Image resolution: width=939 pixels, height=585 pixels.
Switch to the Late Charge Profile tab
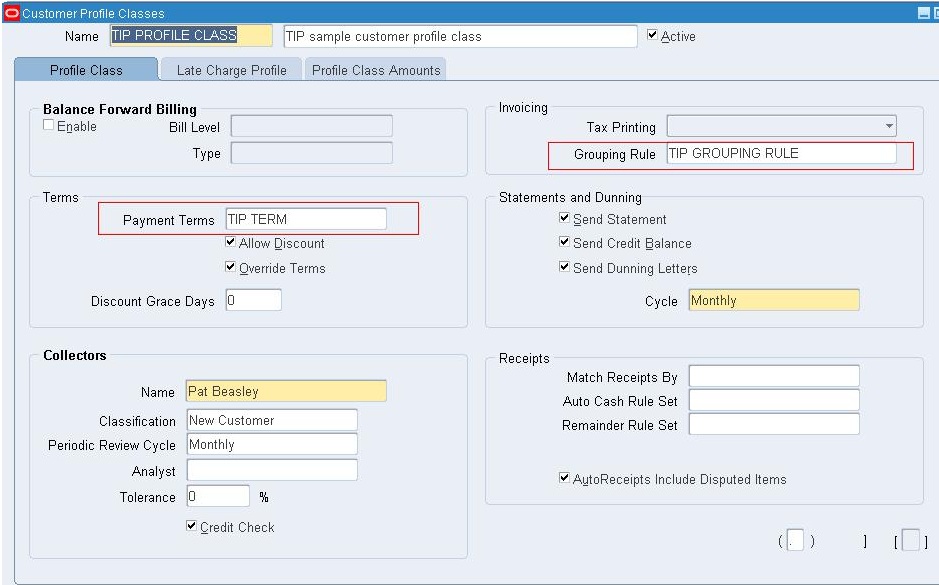pyautogui.click(x=231, y=69)
